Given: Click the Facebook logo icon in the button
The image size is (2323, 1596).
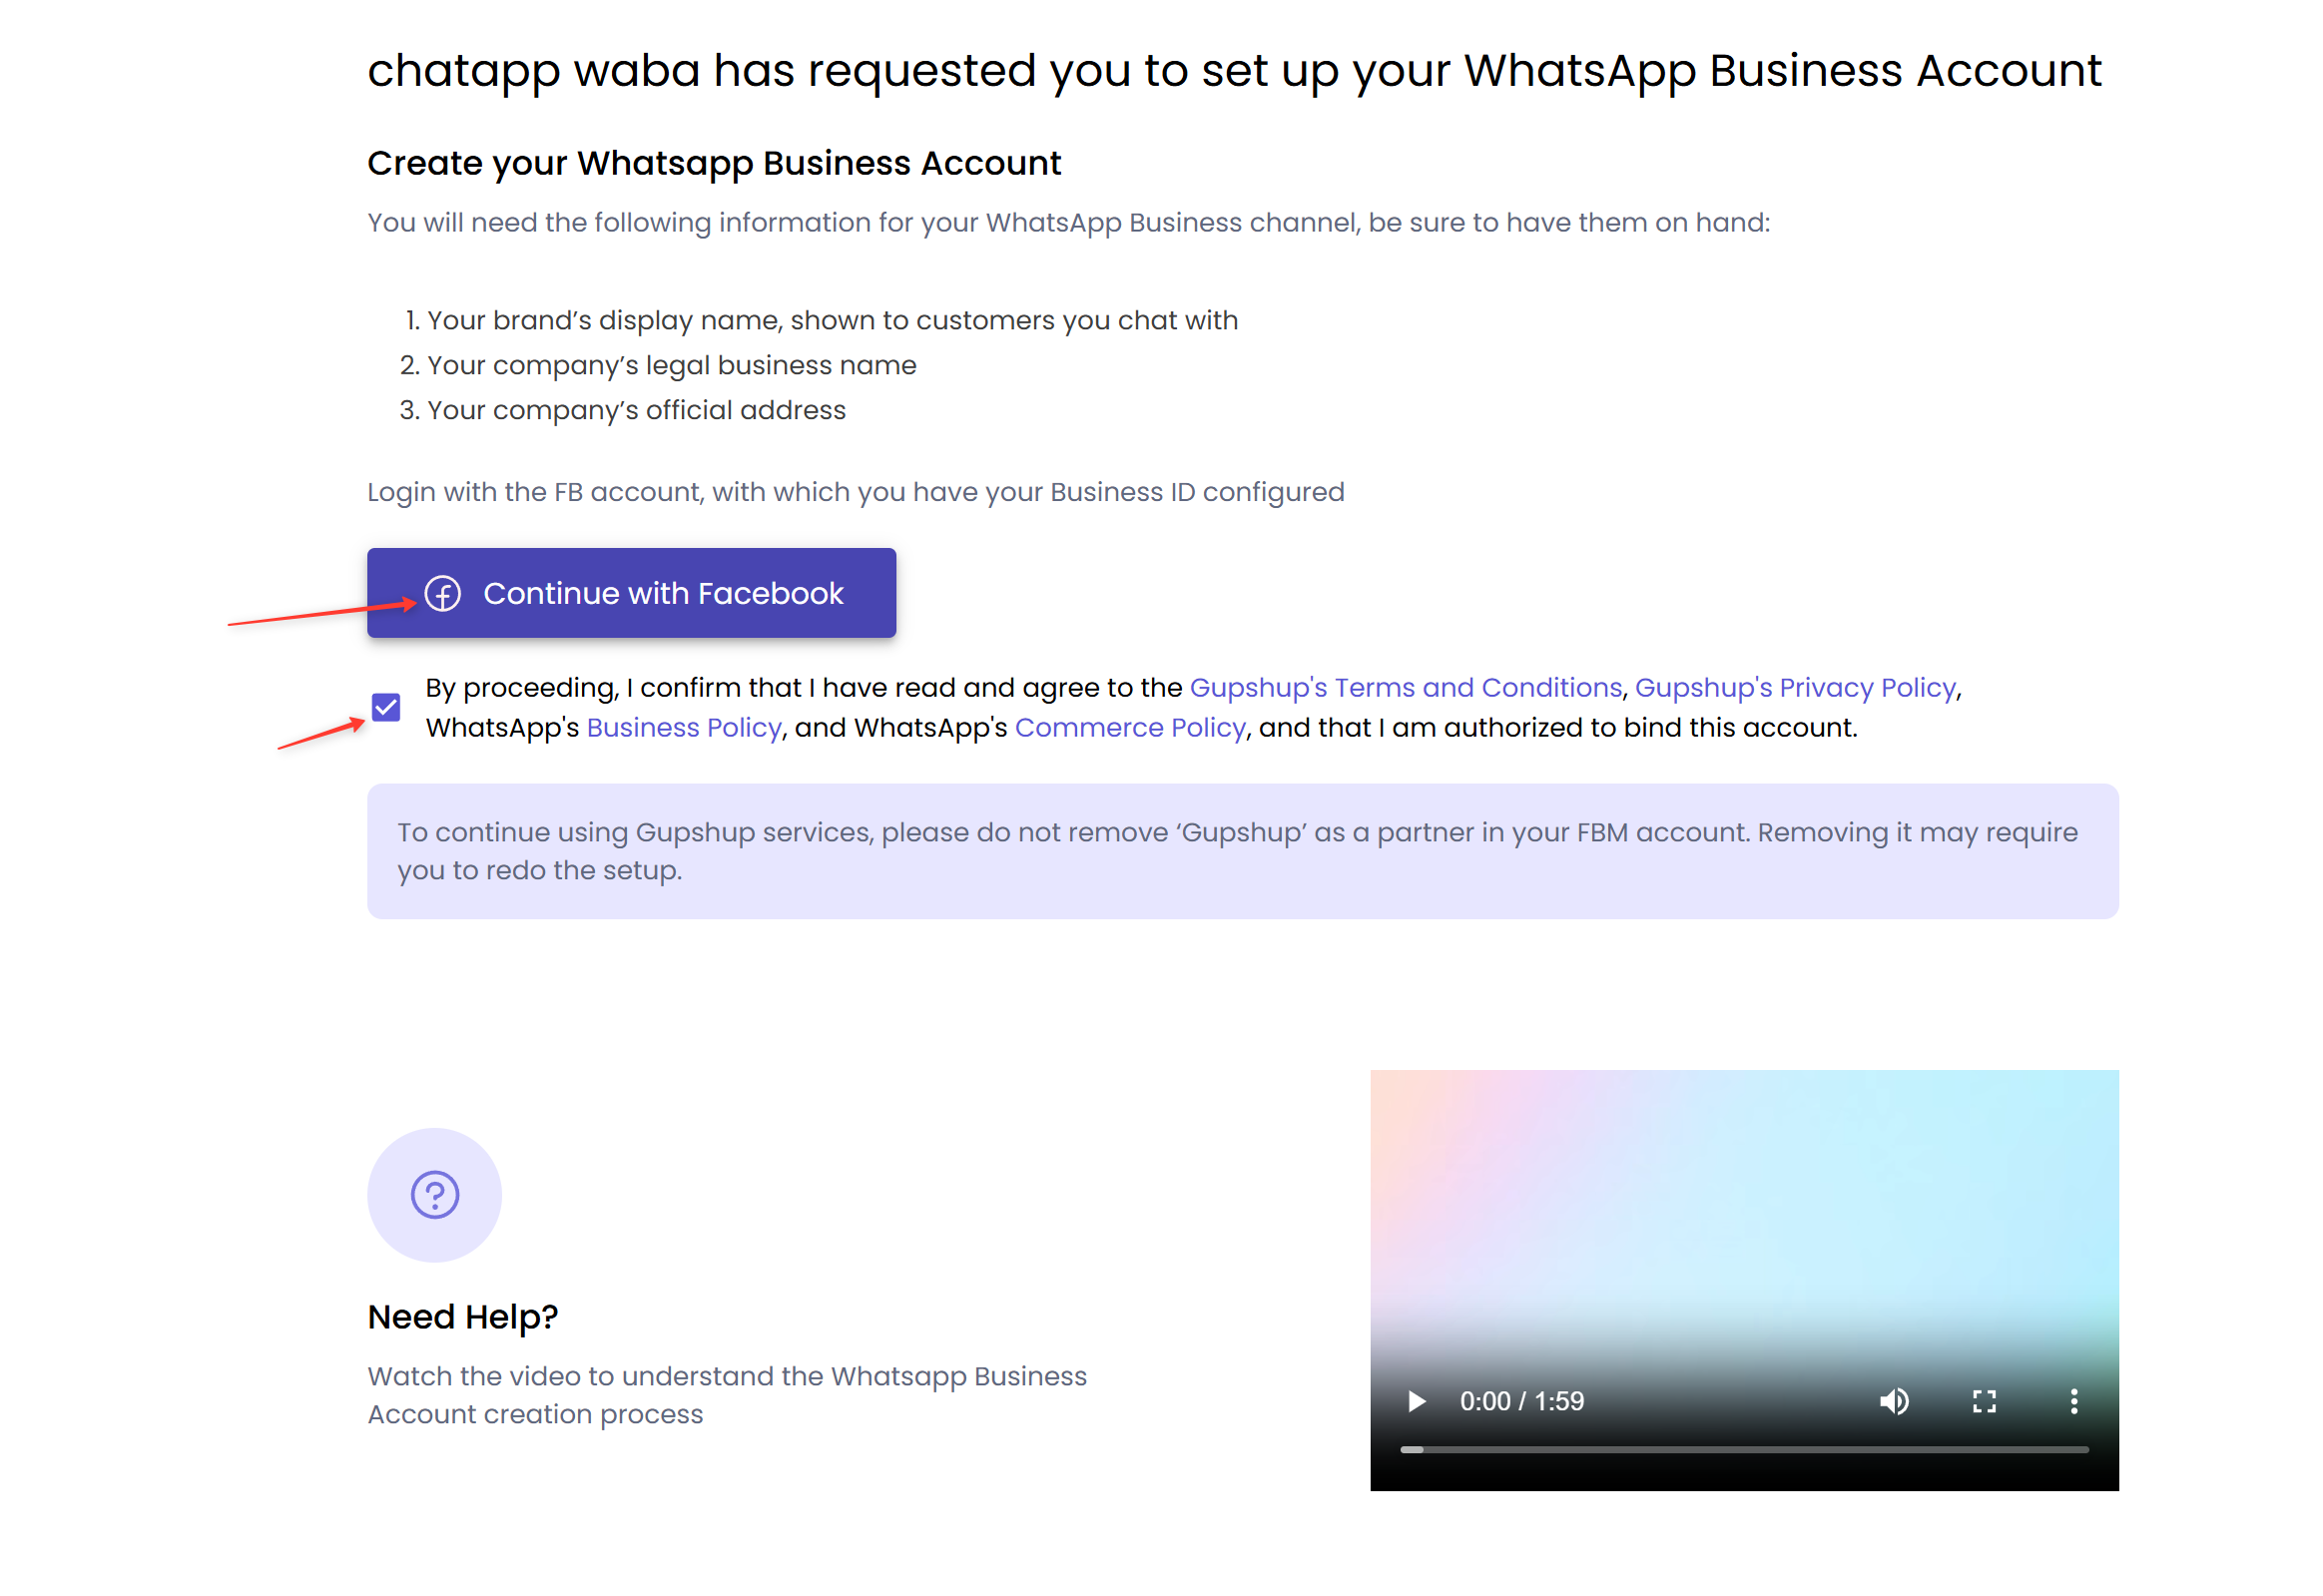Looking at the screenshot, I should (x=442, y=593).
